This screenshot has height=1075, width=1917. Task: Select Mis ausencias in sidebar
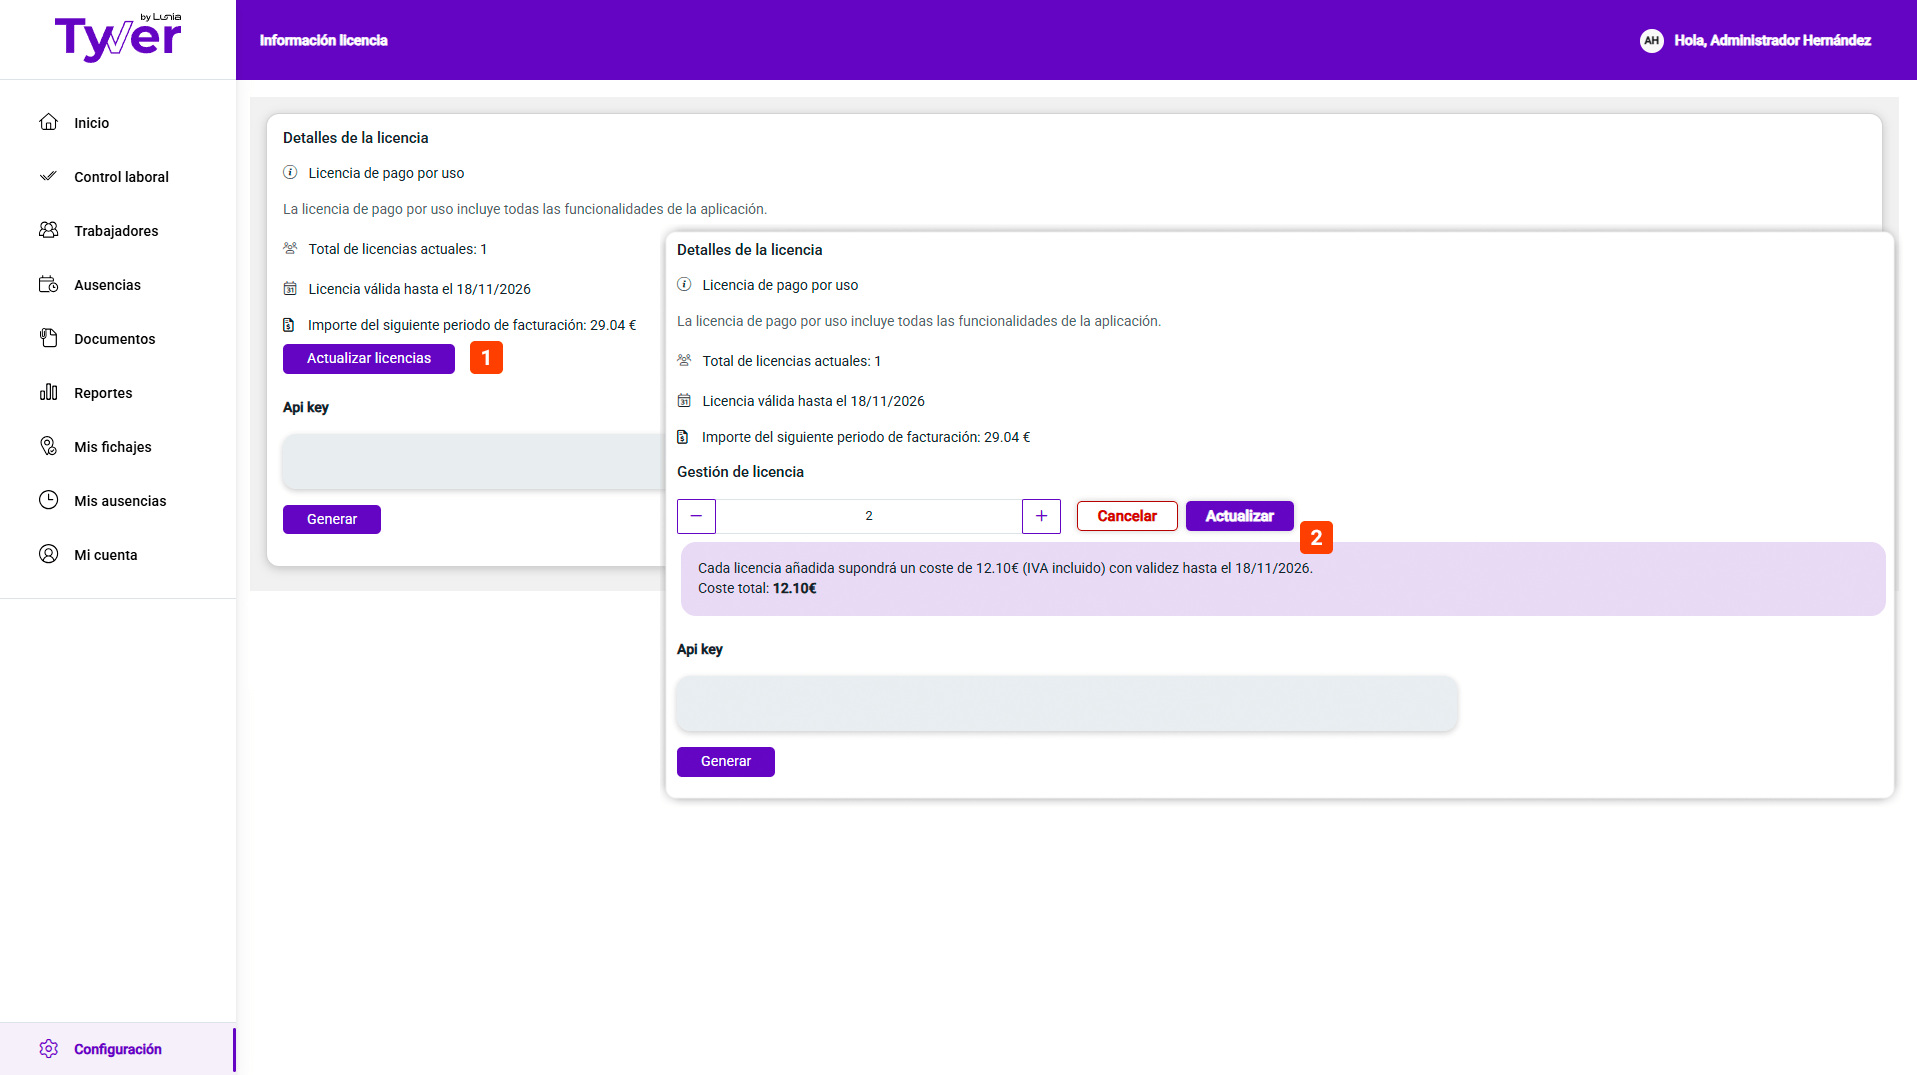pos(120,501)
